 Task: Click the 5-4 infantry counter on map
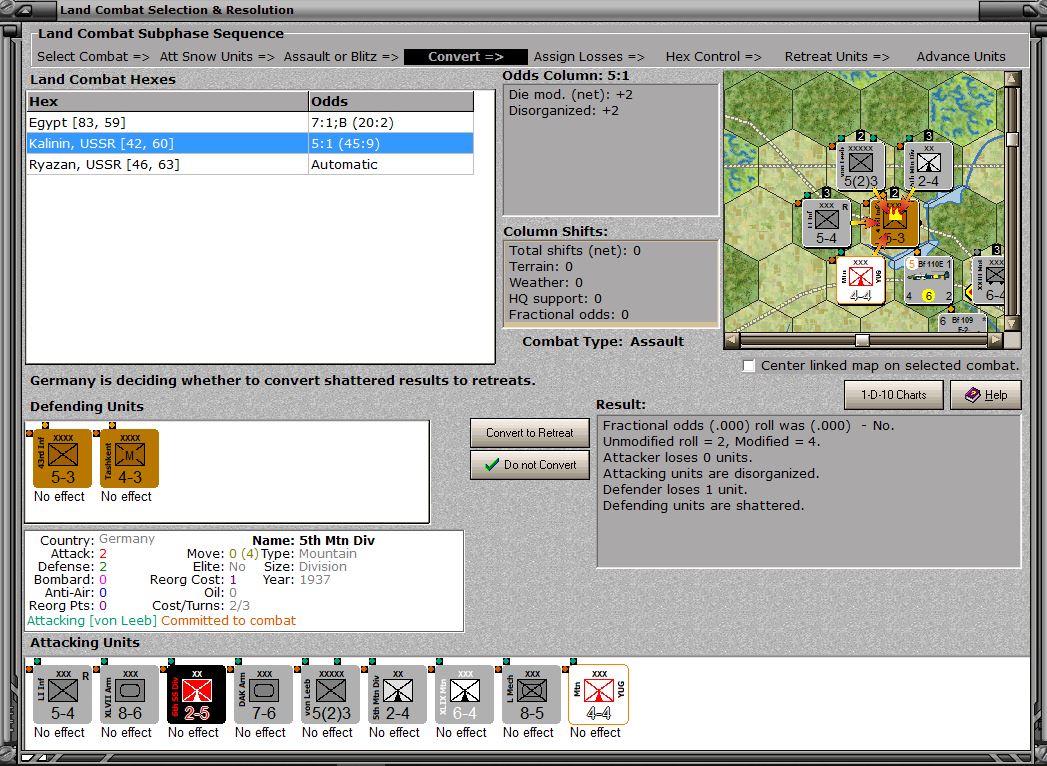click(x=826, y=223)
